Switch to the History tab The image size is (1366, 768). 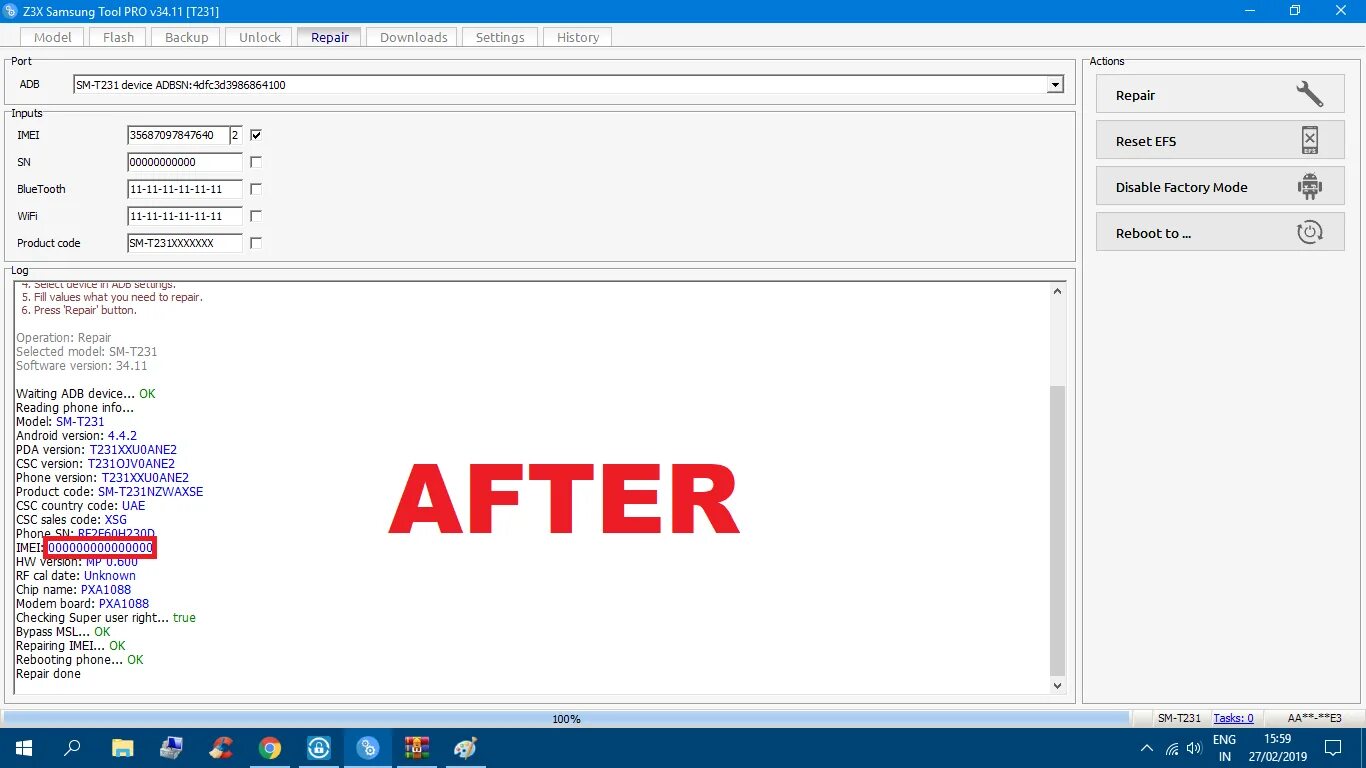(x=578, y=37)
